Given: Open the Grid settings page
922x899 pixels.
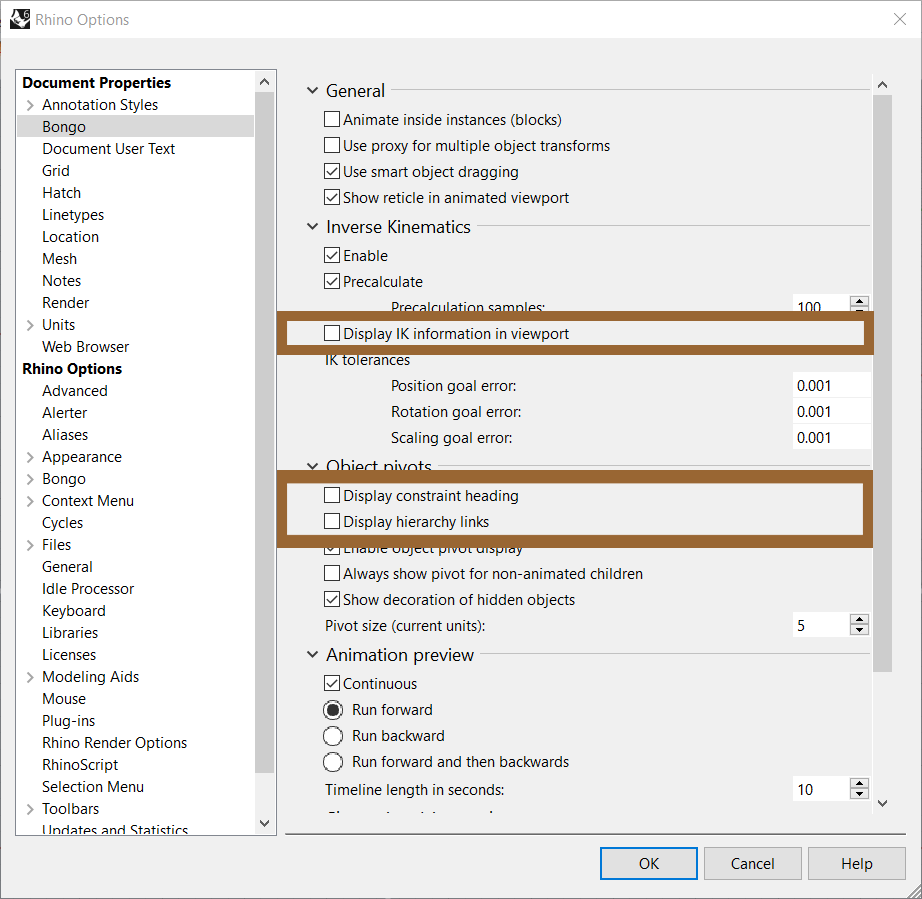Looking at the screenshot, I should tap(56, 171).
